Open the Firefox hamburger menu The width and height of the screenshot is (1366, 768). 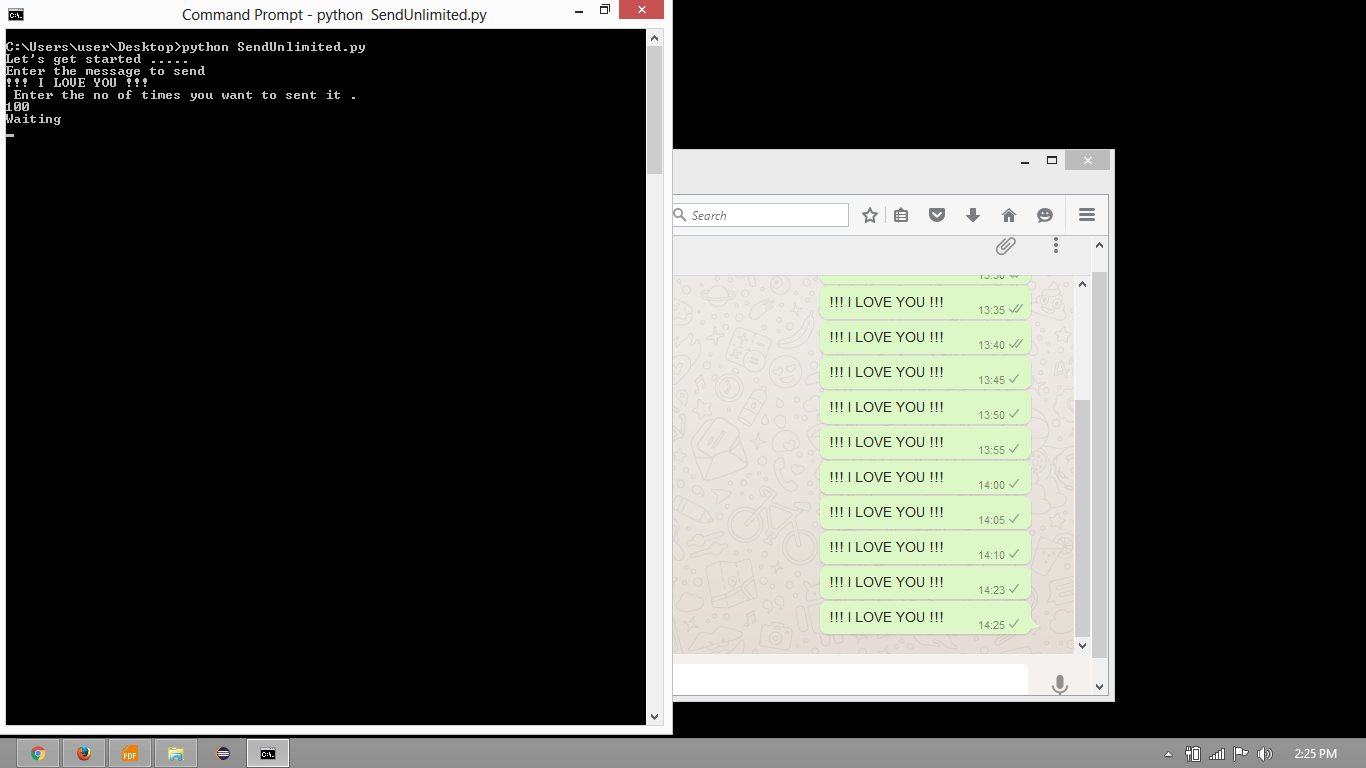(x=1087, y=215)
